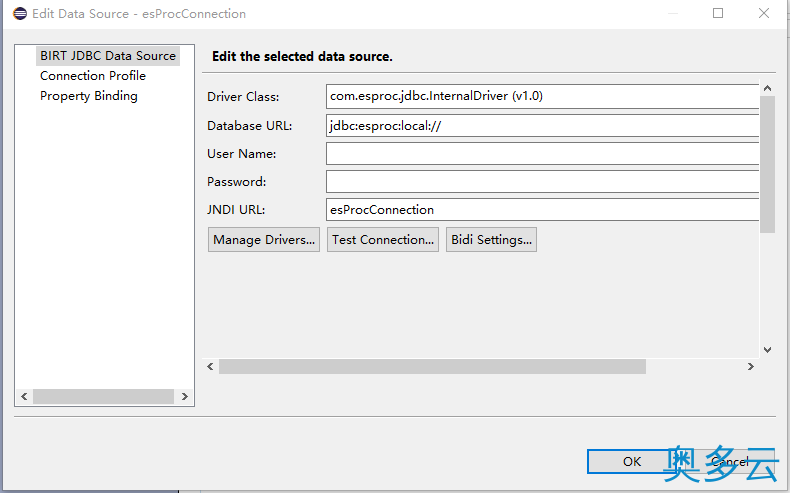Image resolution: width=790 pixels, height=493 pixels.
Task: Maximize the Edit Data Source window
Action: pos(718,13)
